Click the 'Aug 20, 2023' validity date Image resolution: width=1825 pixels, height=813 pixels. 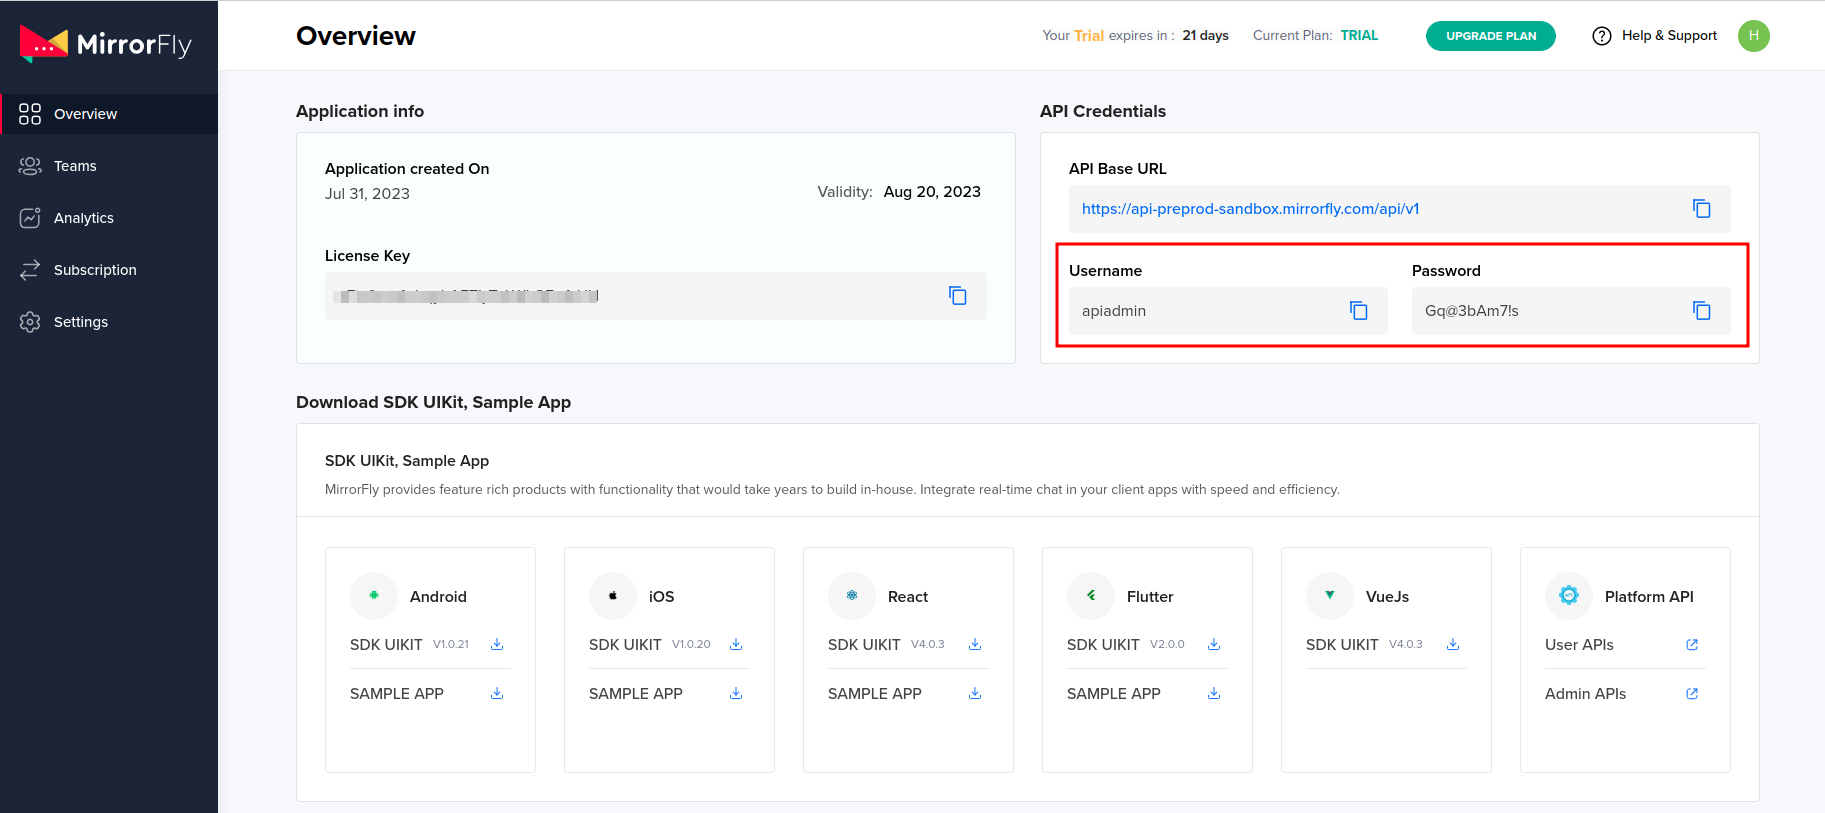[932, 192]
